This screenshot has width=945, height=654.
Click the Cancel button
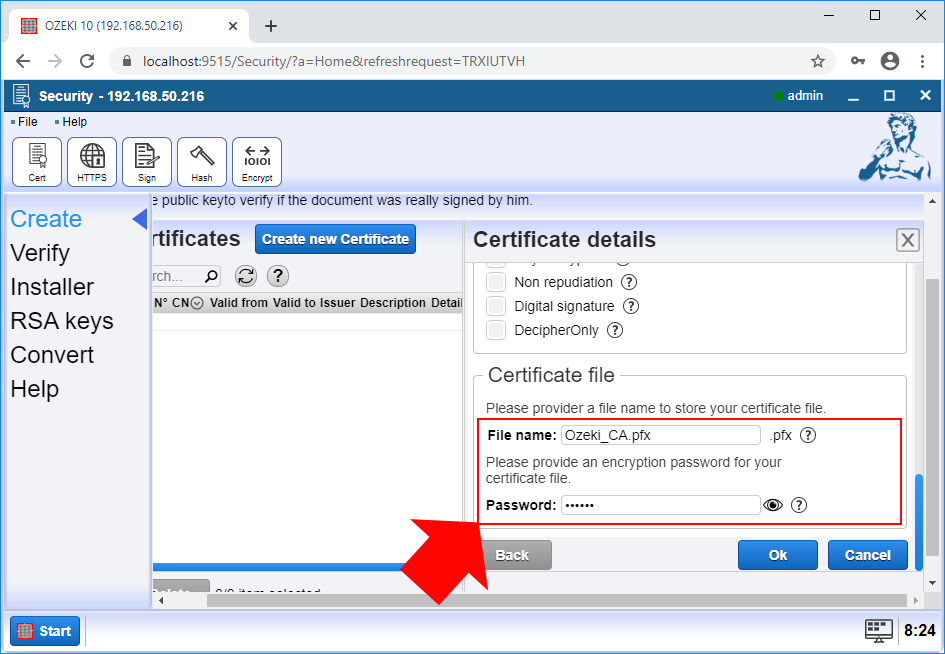[867, 555]
